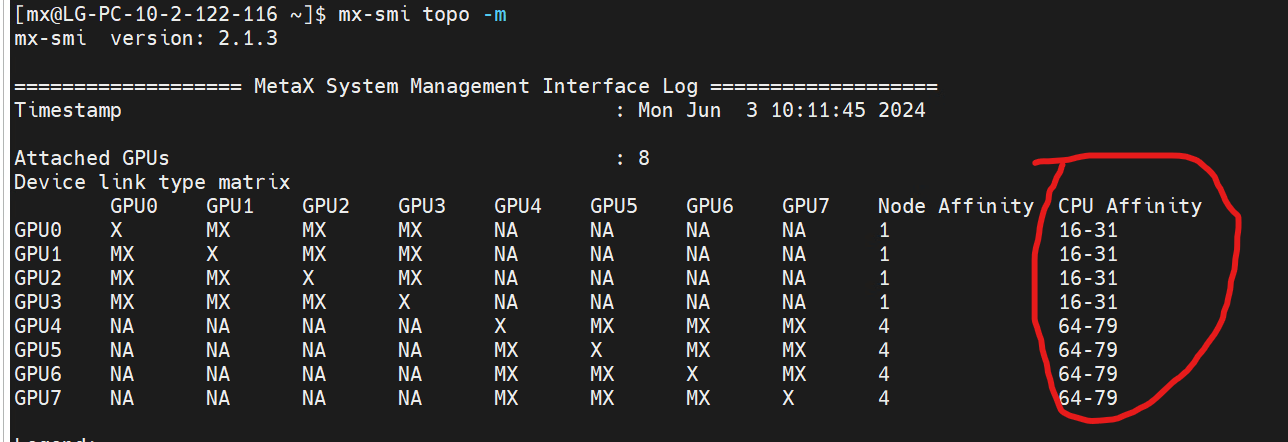Click the GPU5 column header
Image resolution: width=1288 pixels, height=442 pixels.
pos(614,206)
